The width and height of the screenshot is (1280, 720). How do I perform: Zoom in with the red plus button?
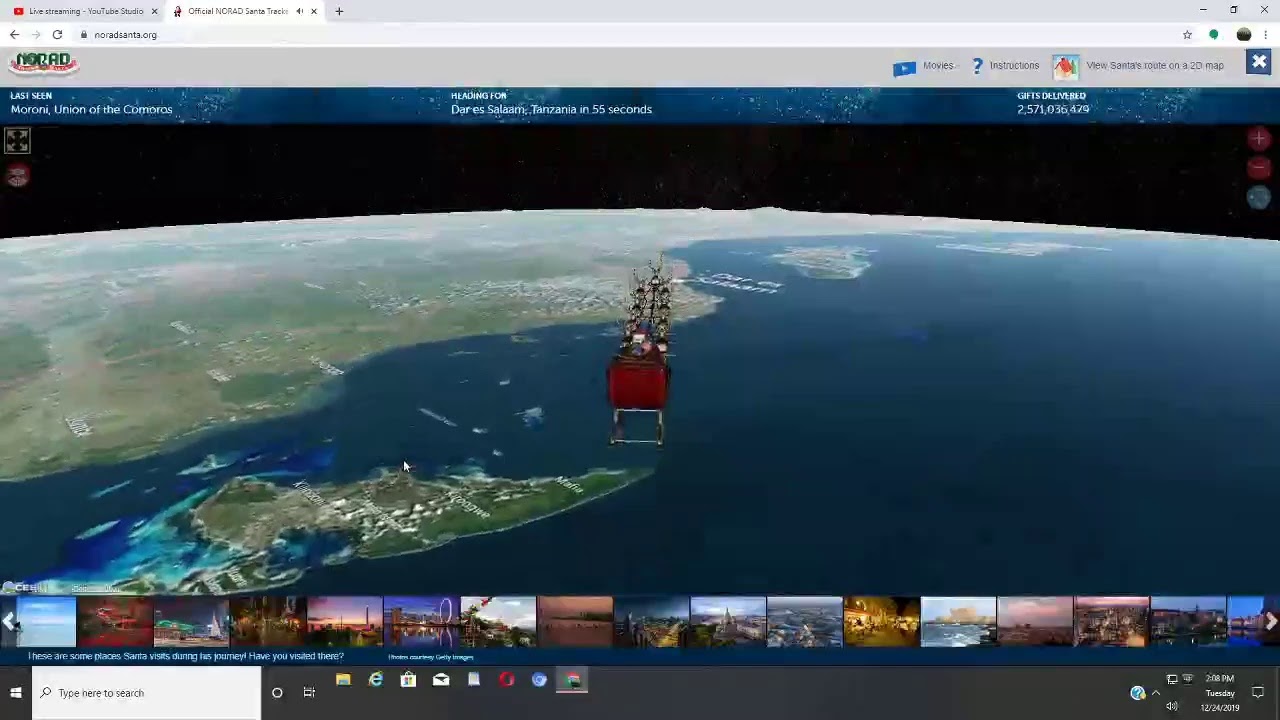[1259, 138]
